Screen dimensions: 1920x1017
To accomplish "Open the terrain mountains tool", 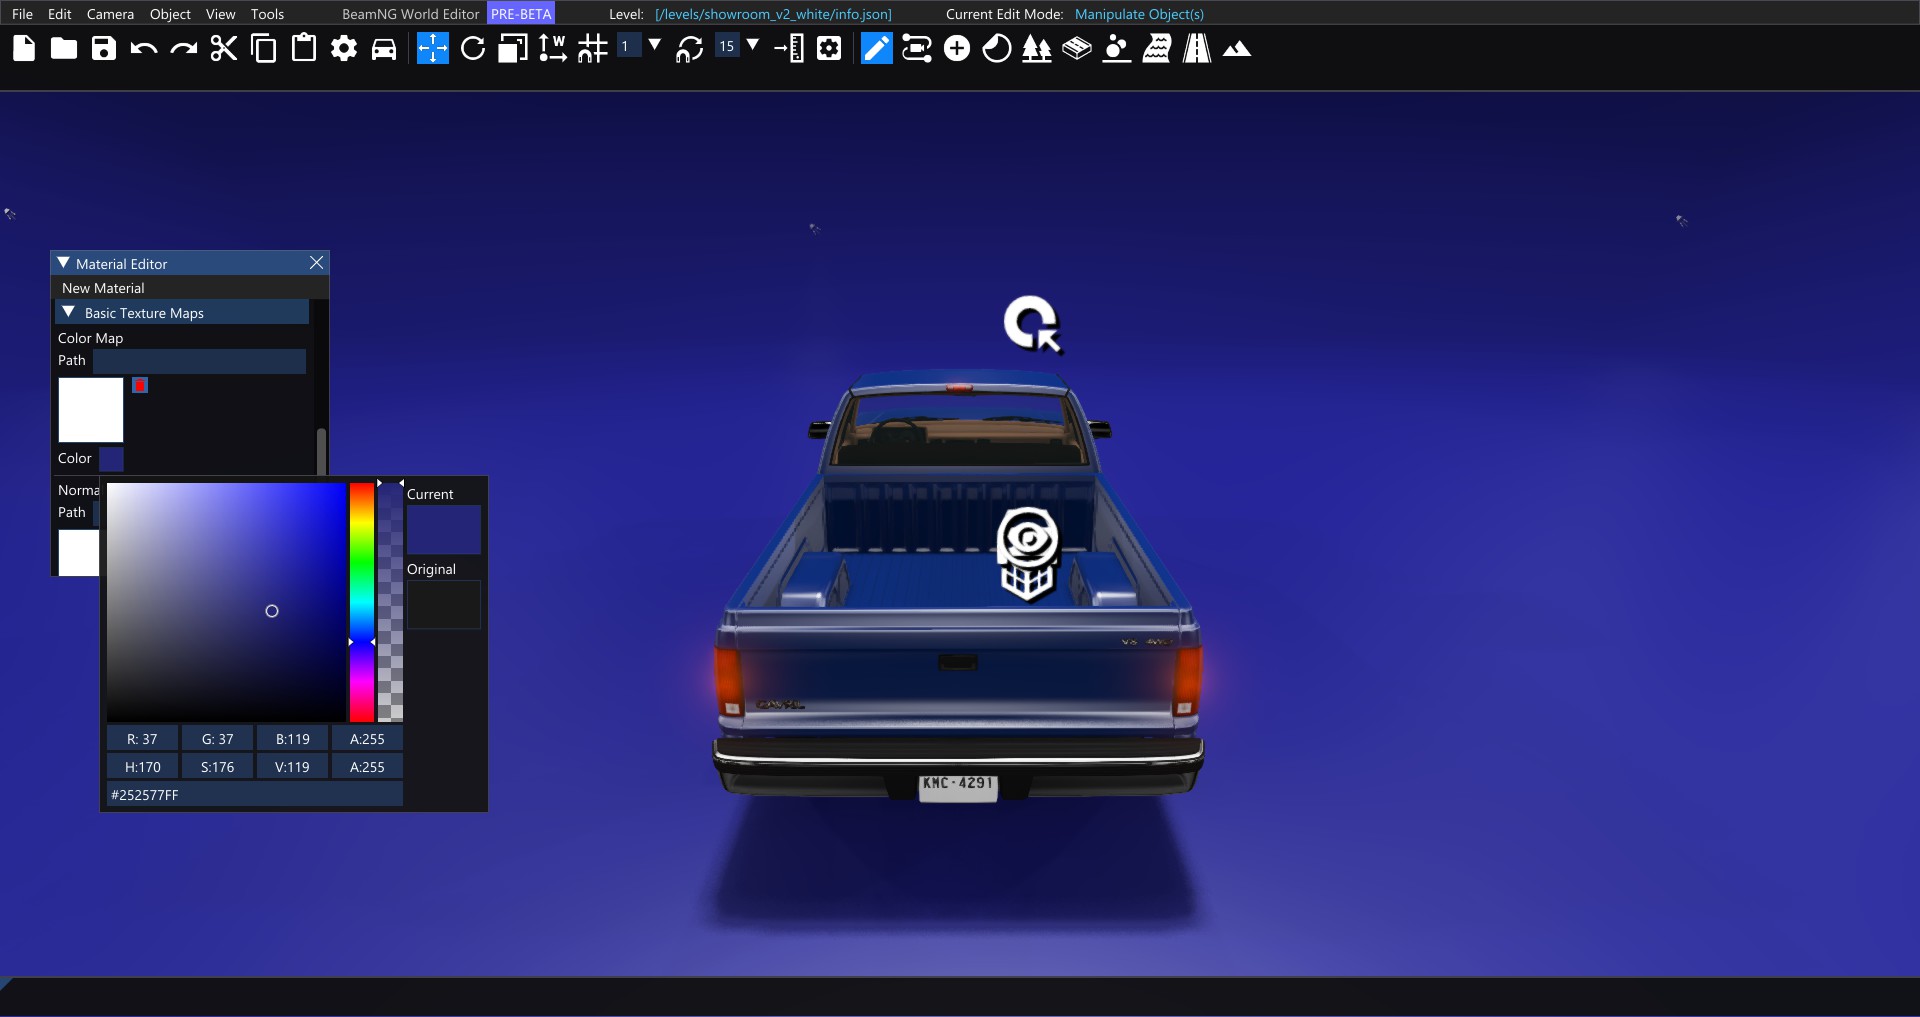I will [x=1237, y=49].
